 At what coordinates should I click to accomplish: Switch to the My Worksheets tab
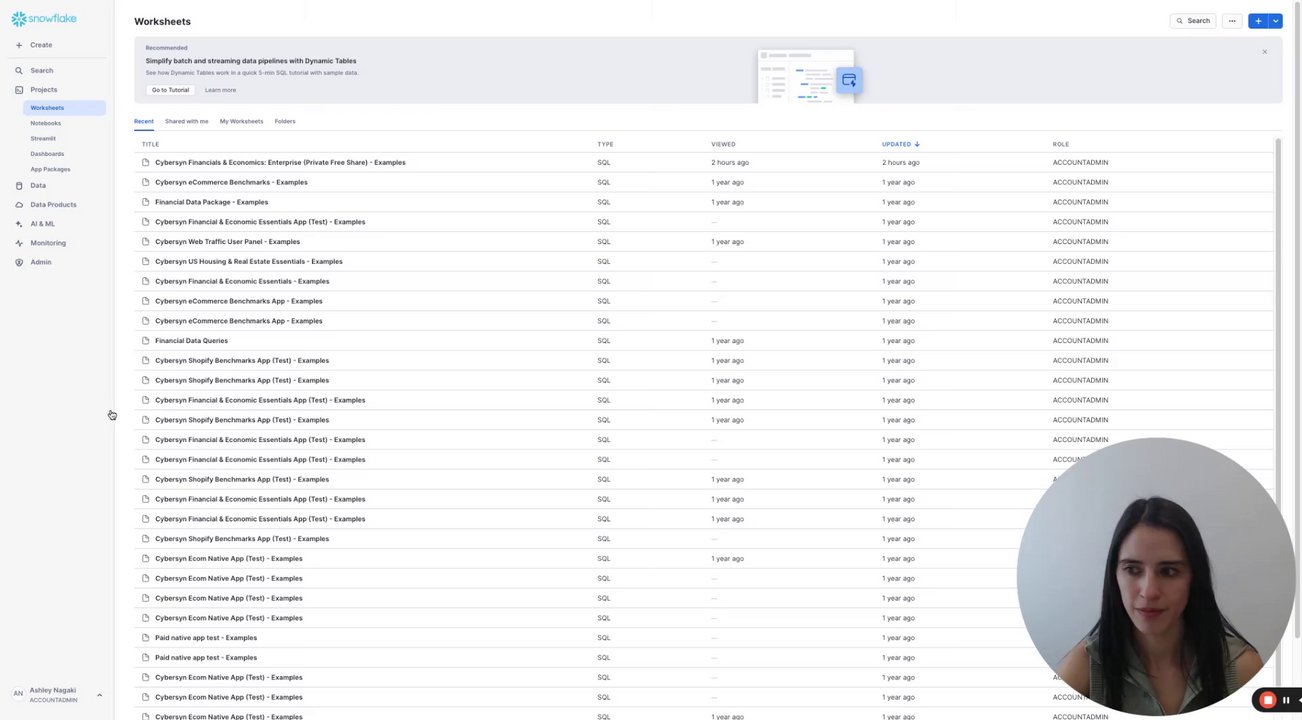[241, 122]
